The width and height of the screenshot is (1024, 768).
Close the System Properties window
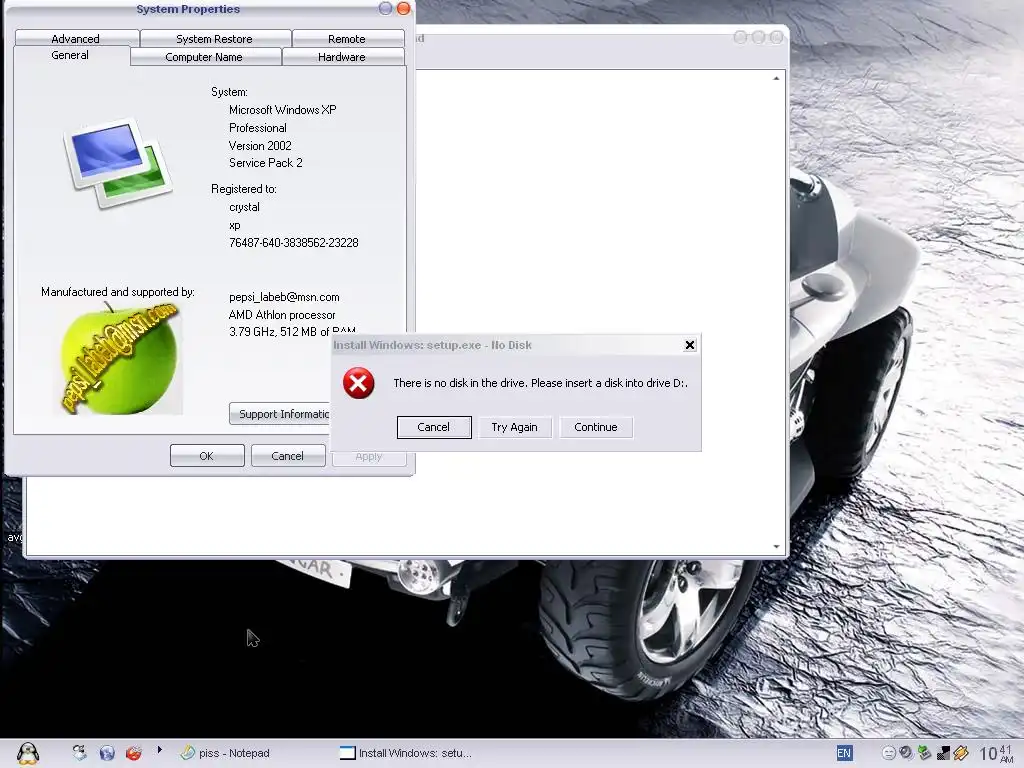click(x=404, y=8)
